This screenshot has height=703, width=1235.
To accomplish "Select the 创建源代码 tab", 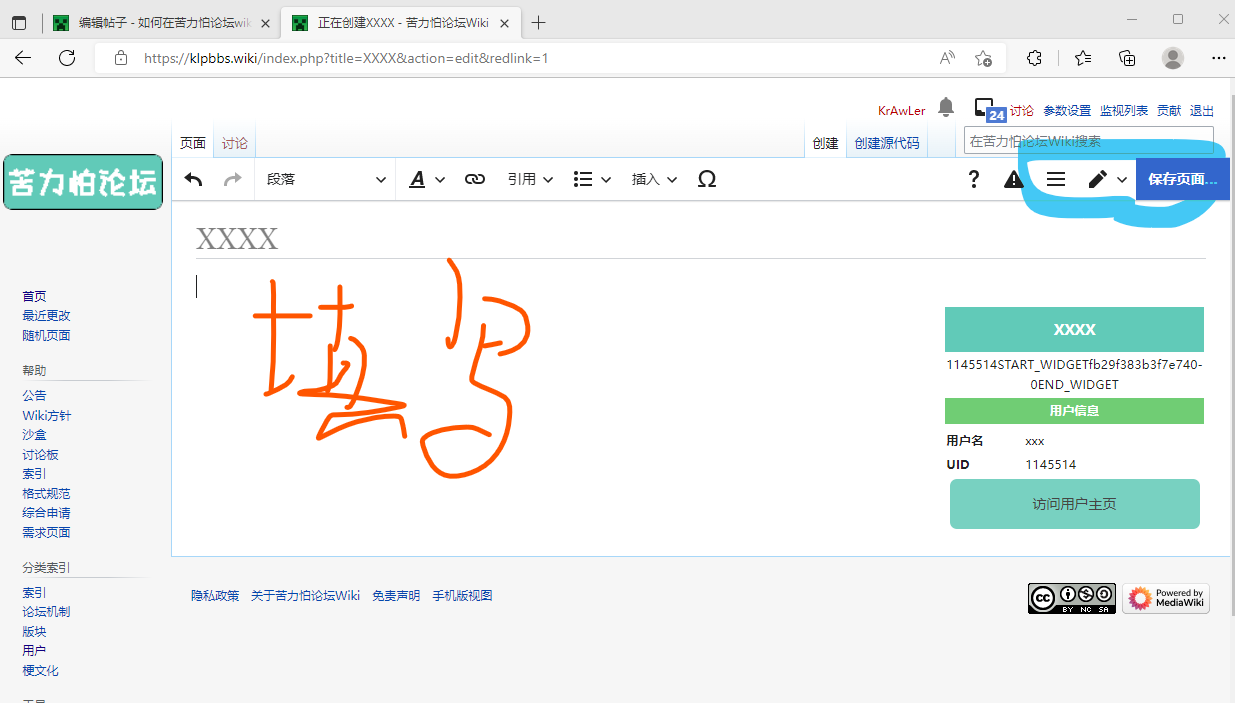I will tap(886, 143).
